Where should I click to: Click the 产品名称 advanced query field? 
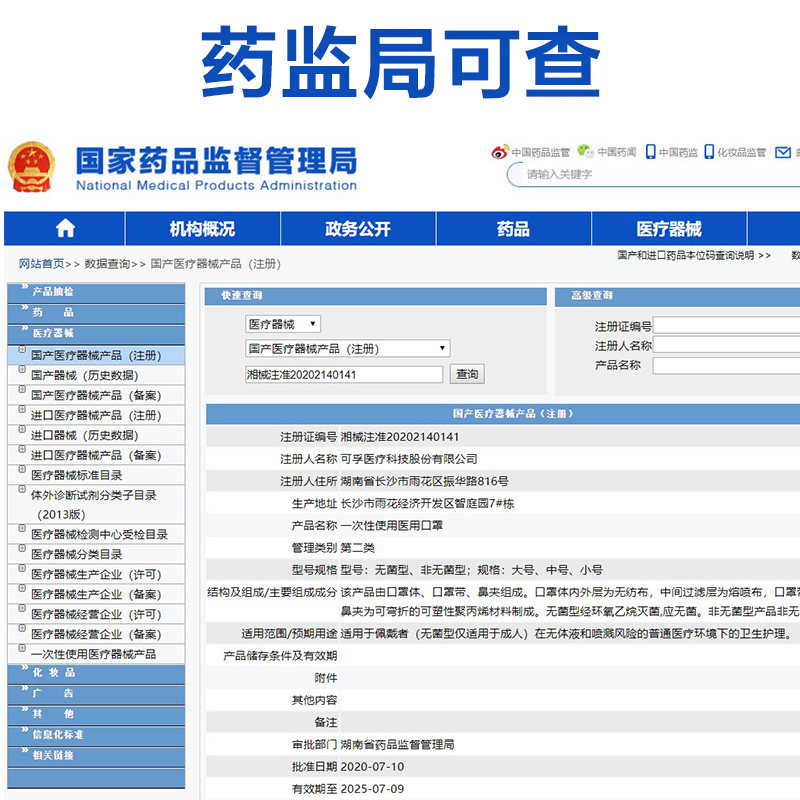click(x=727, y=365)
